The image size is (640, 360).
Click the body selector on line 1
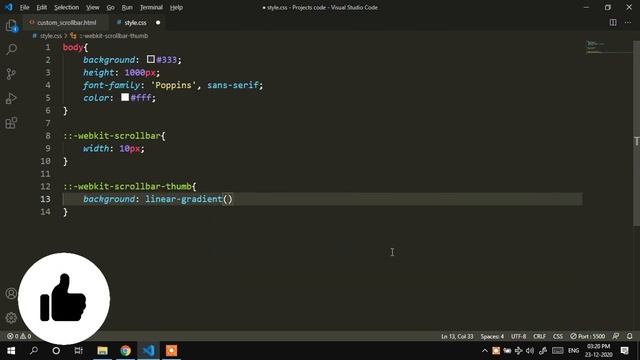(x=73, y=47)
